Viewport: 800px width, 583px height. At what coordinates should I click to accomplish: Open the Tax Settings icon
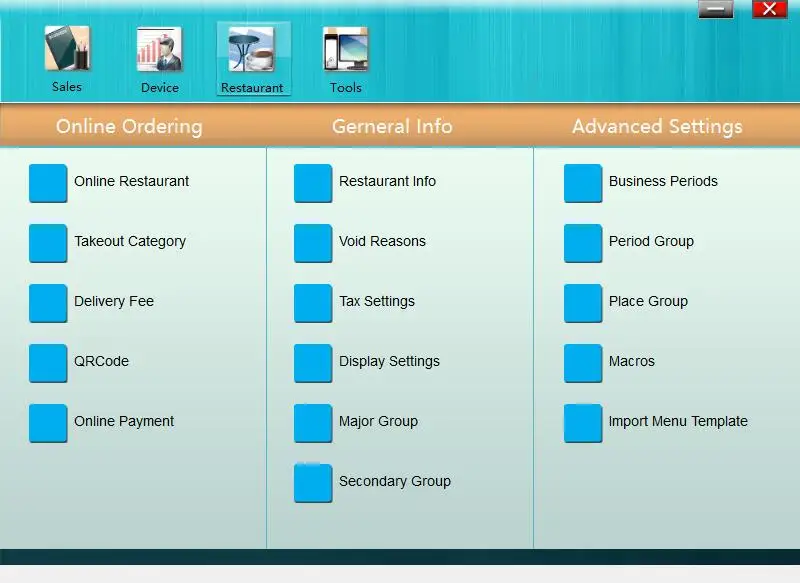point(313,303)
